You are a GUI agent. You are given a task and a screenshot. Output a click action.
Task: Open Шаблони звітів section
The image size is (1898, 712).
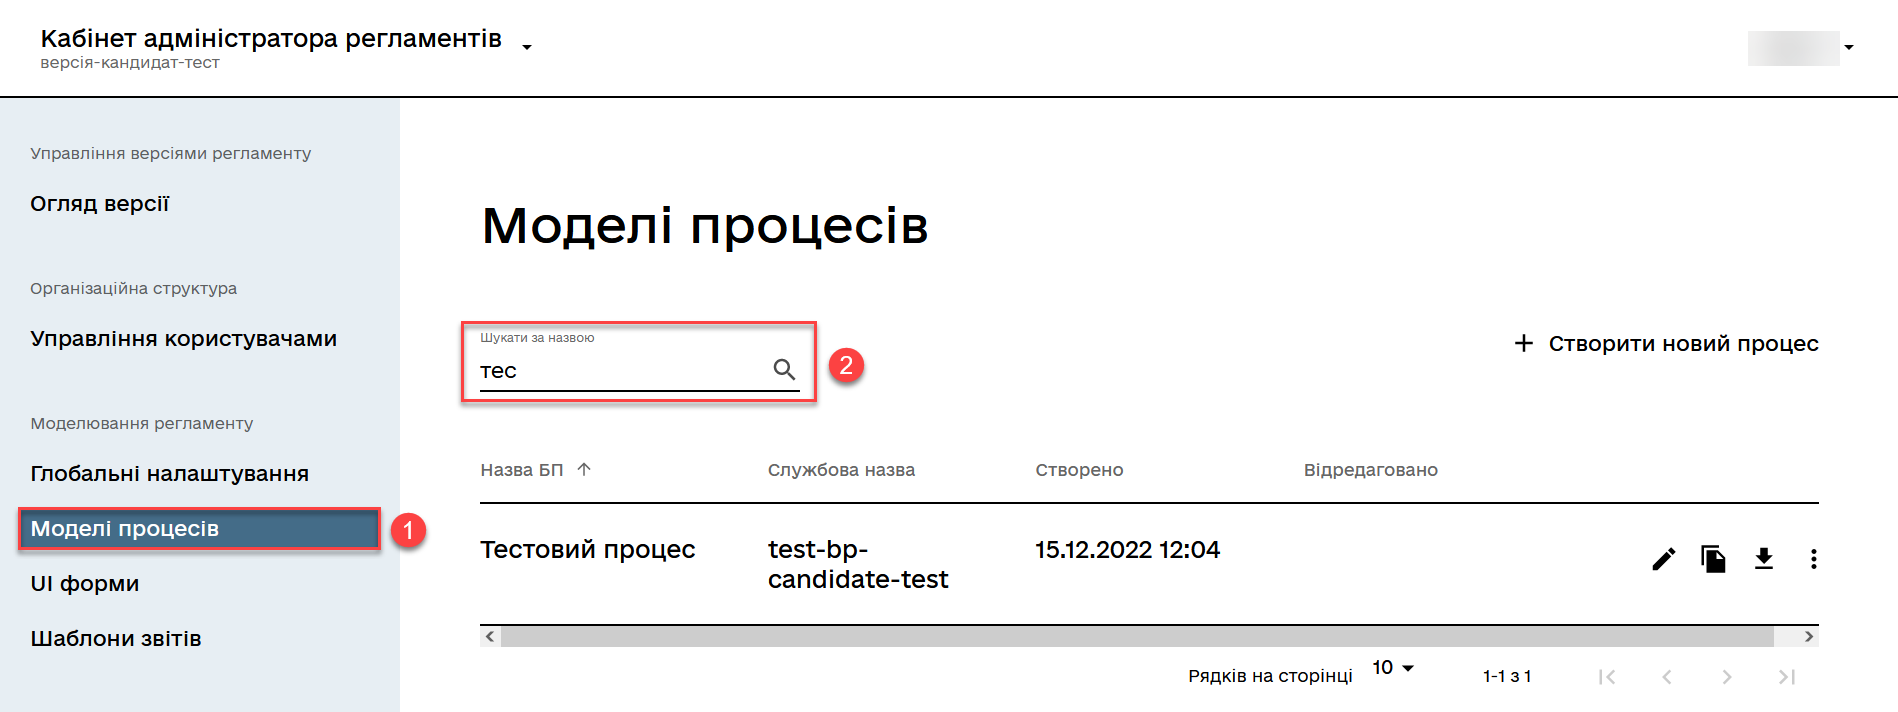click(116, 639)
